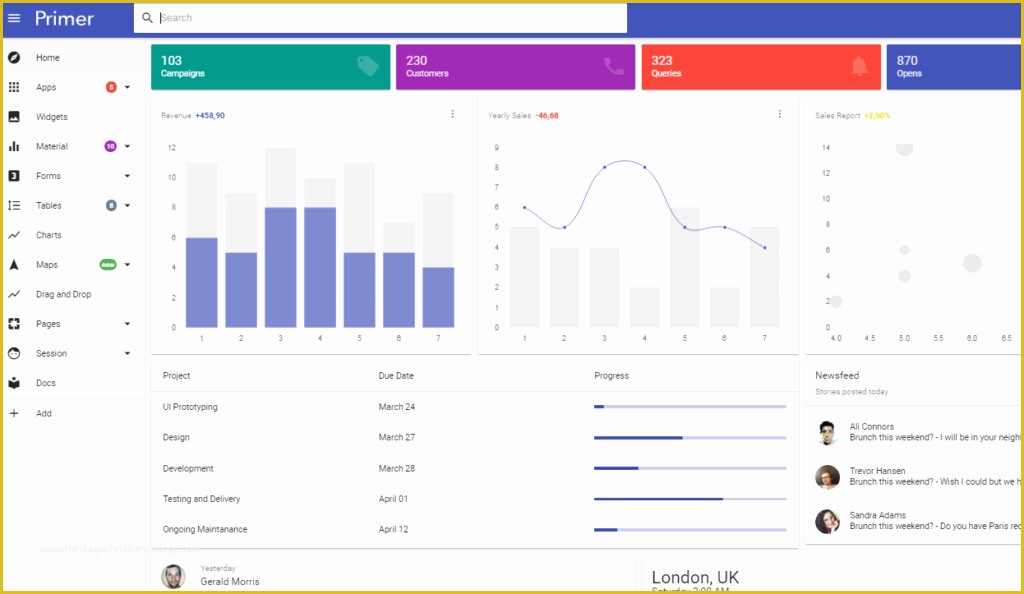Expand the Forms submenu arrow
This screenshot has width=1024, height=594.
(x=127, y=176)
